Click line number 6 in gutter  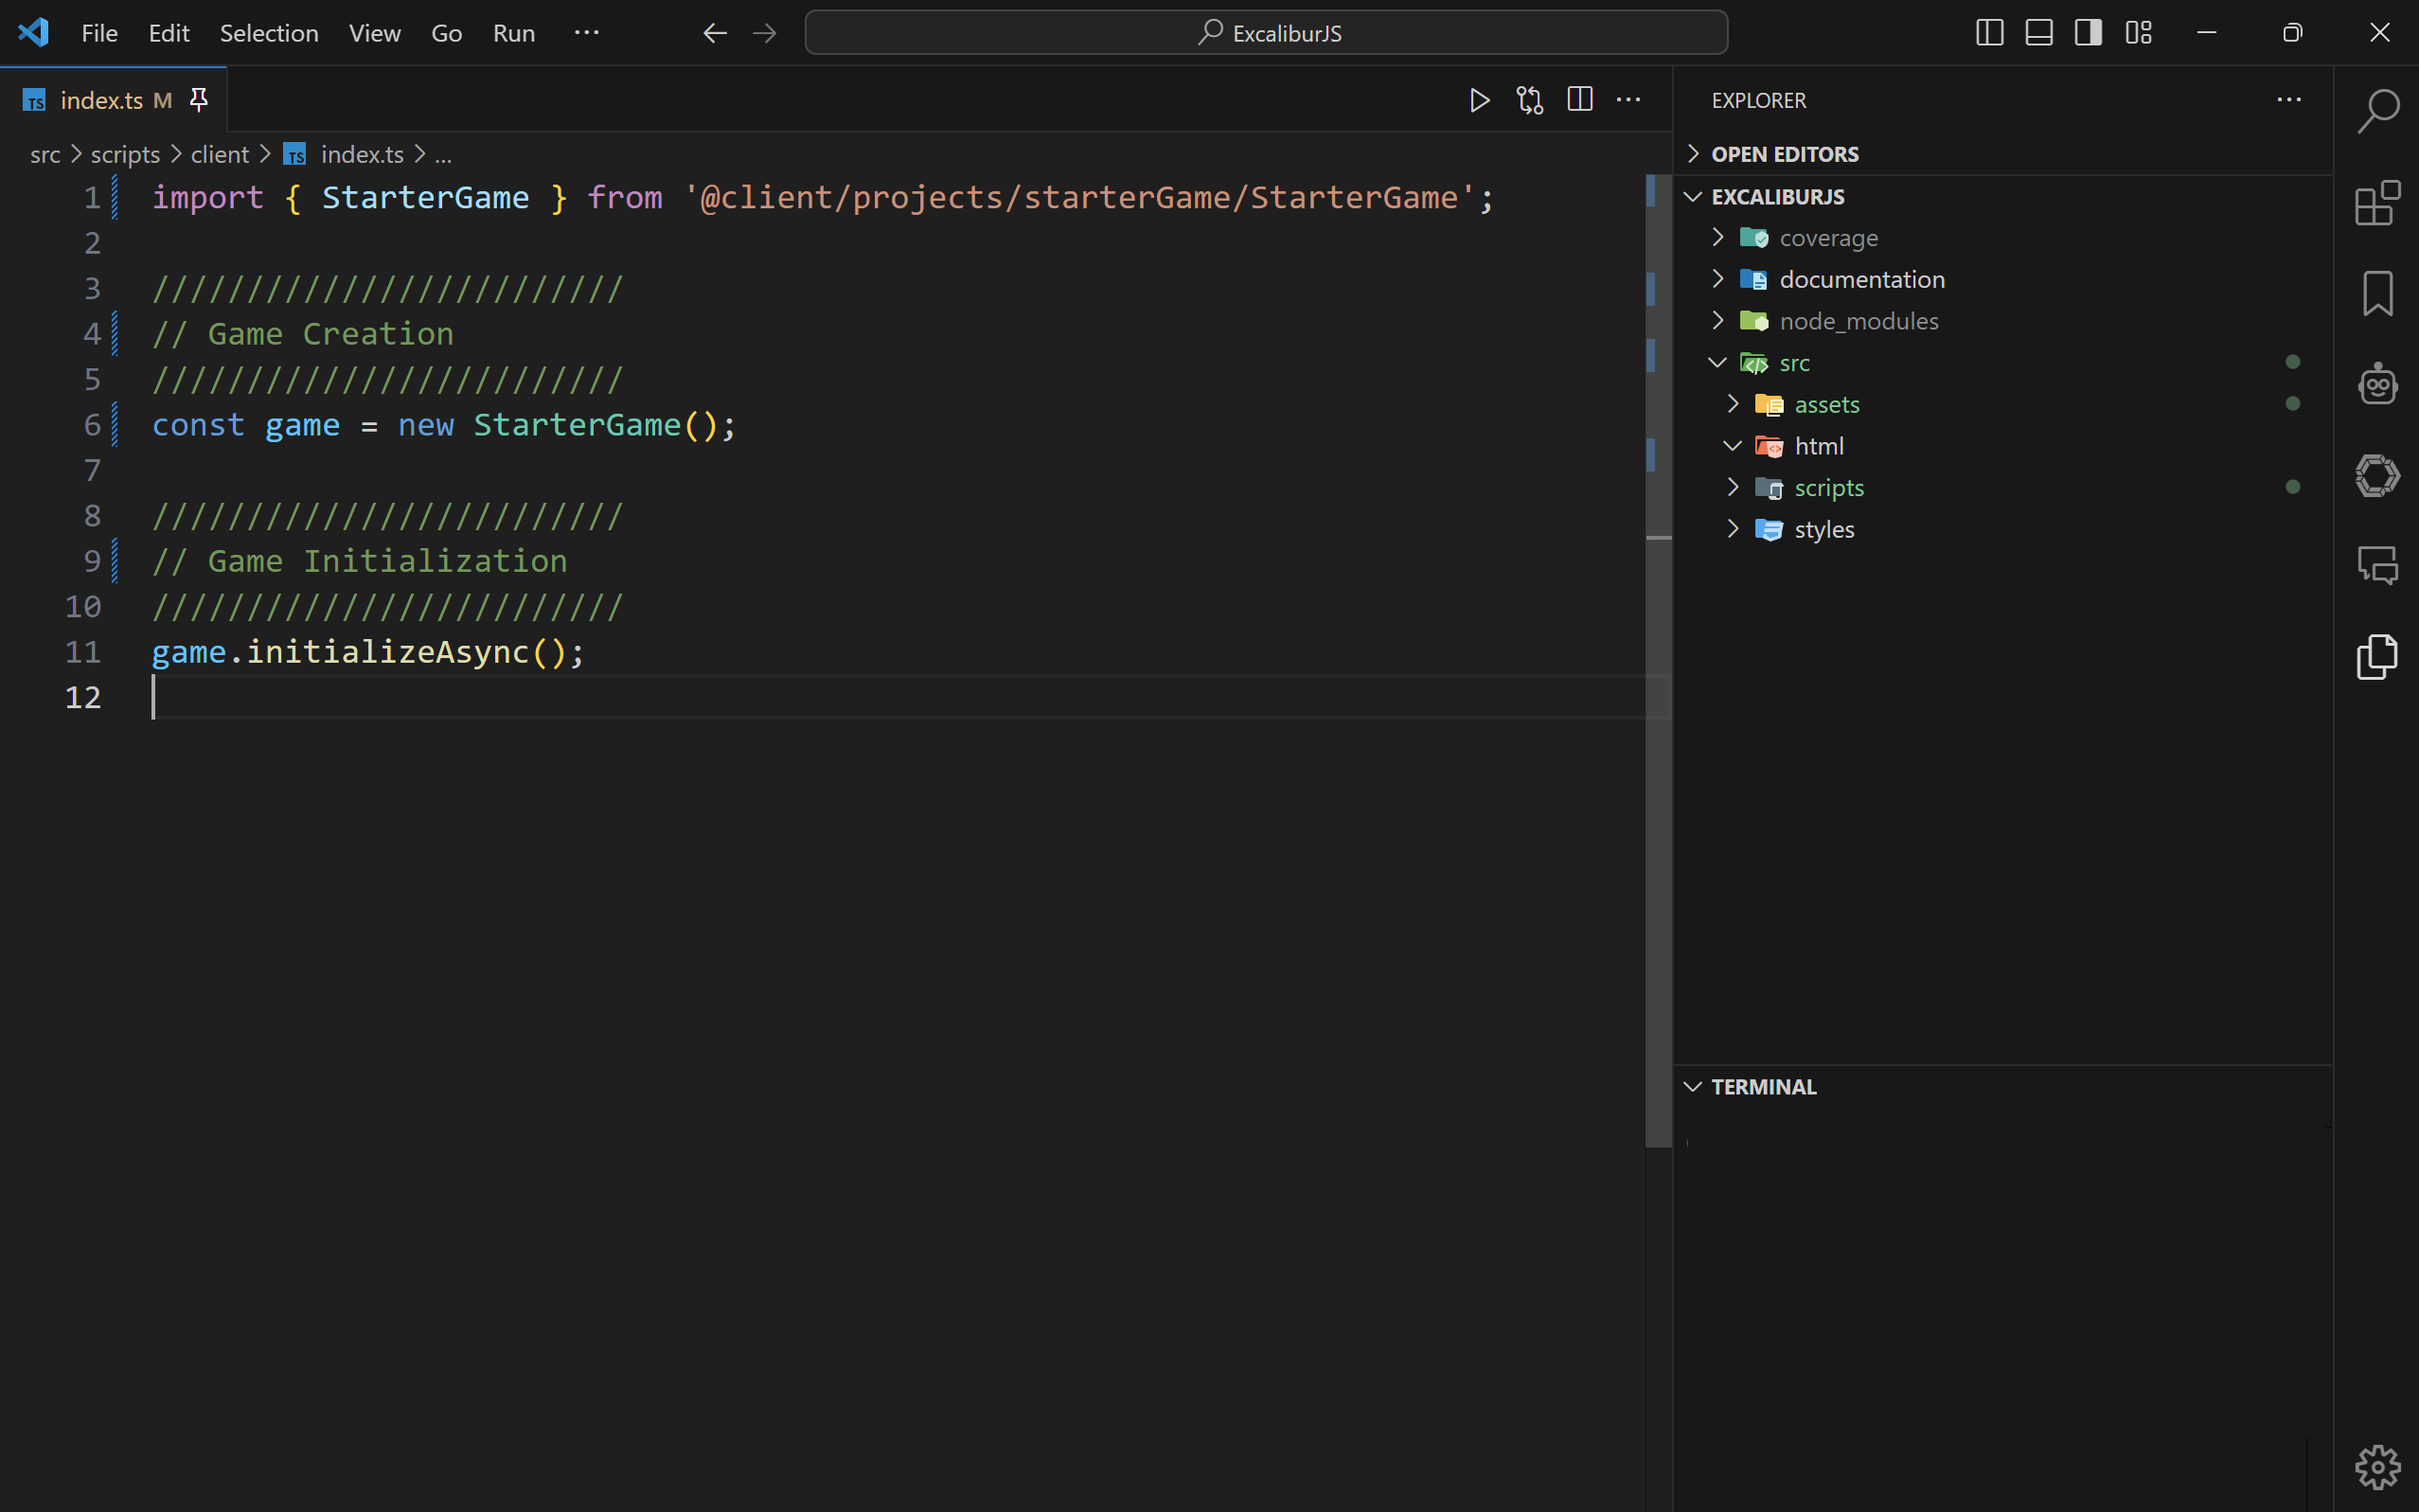pos(92,425)
